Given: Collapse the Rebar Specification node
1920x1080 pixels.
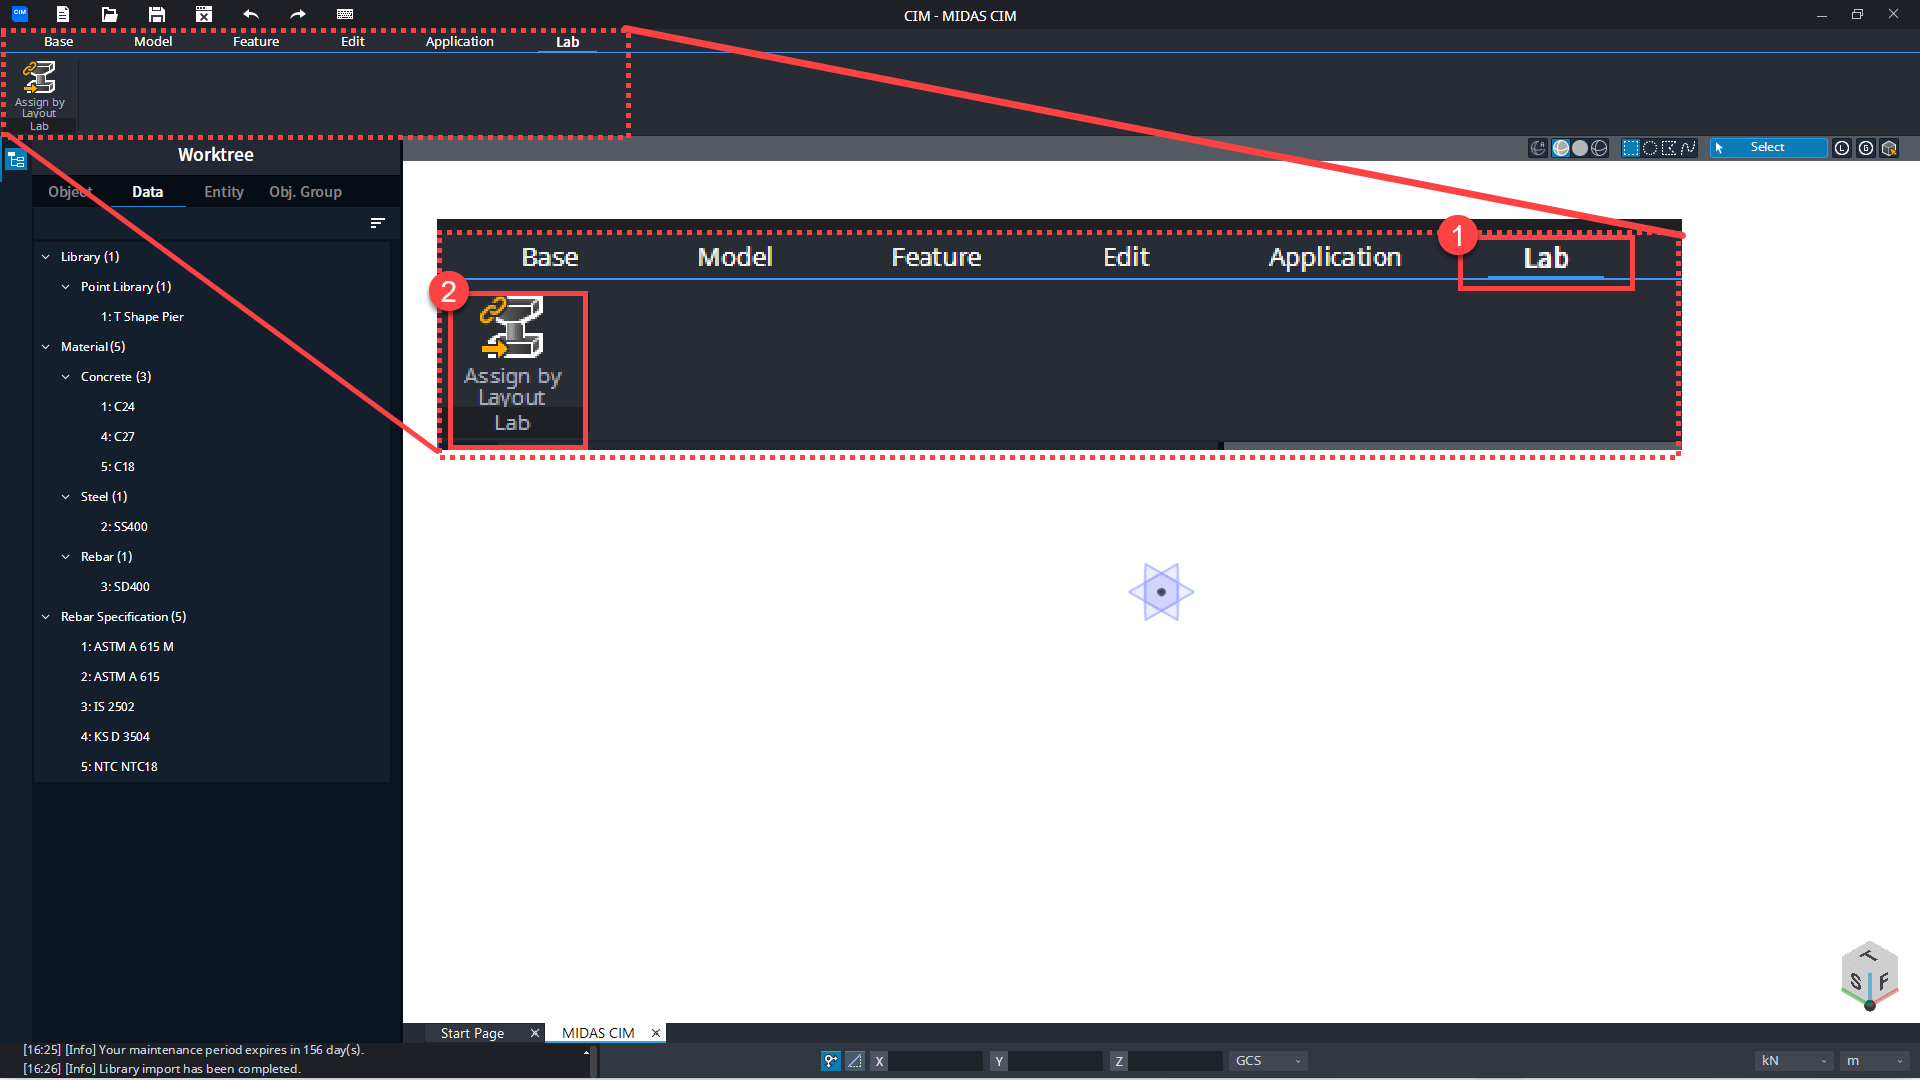Looking at the screenshot, I should [x=46, y=617].
